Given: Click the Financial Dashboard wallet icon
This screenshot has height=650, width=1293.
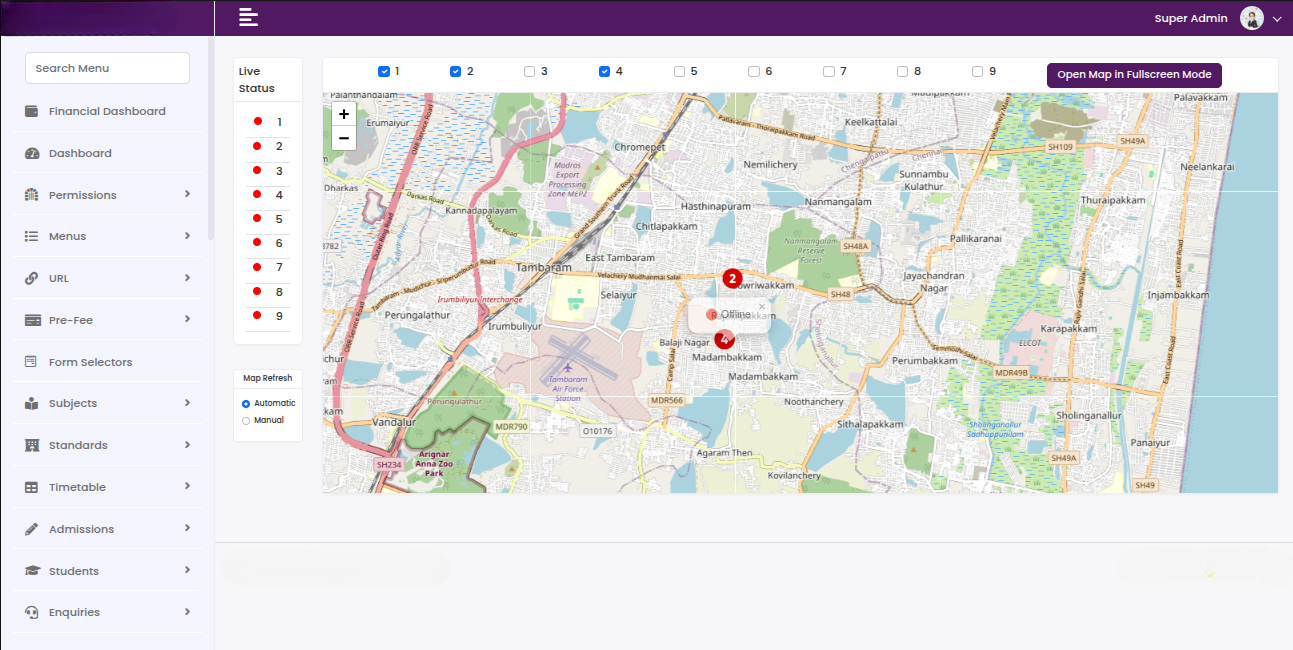Looking at the screenshot, I should (x=31, y=111).
